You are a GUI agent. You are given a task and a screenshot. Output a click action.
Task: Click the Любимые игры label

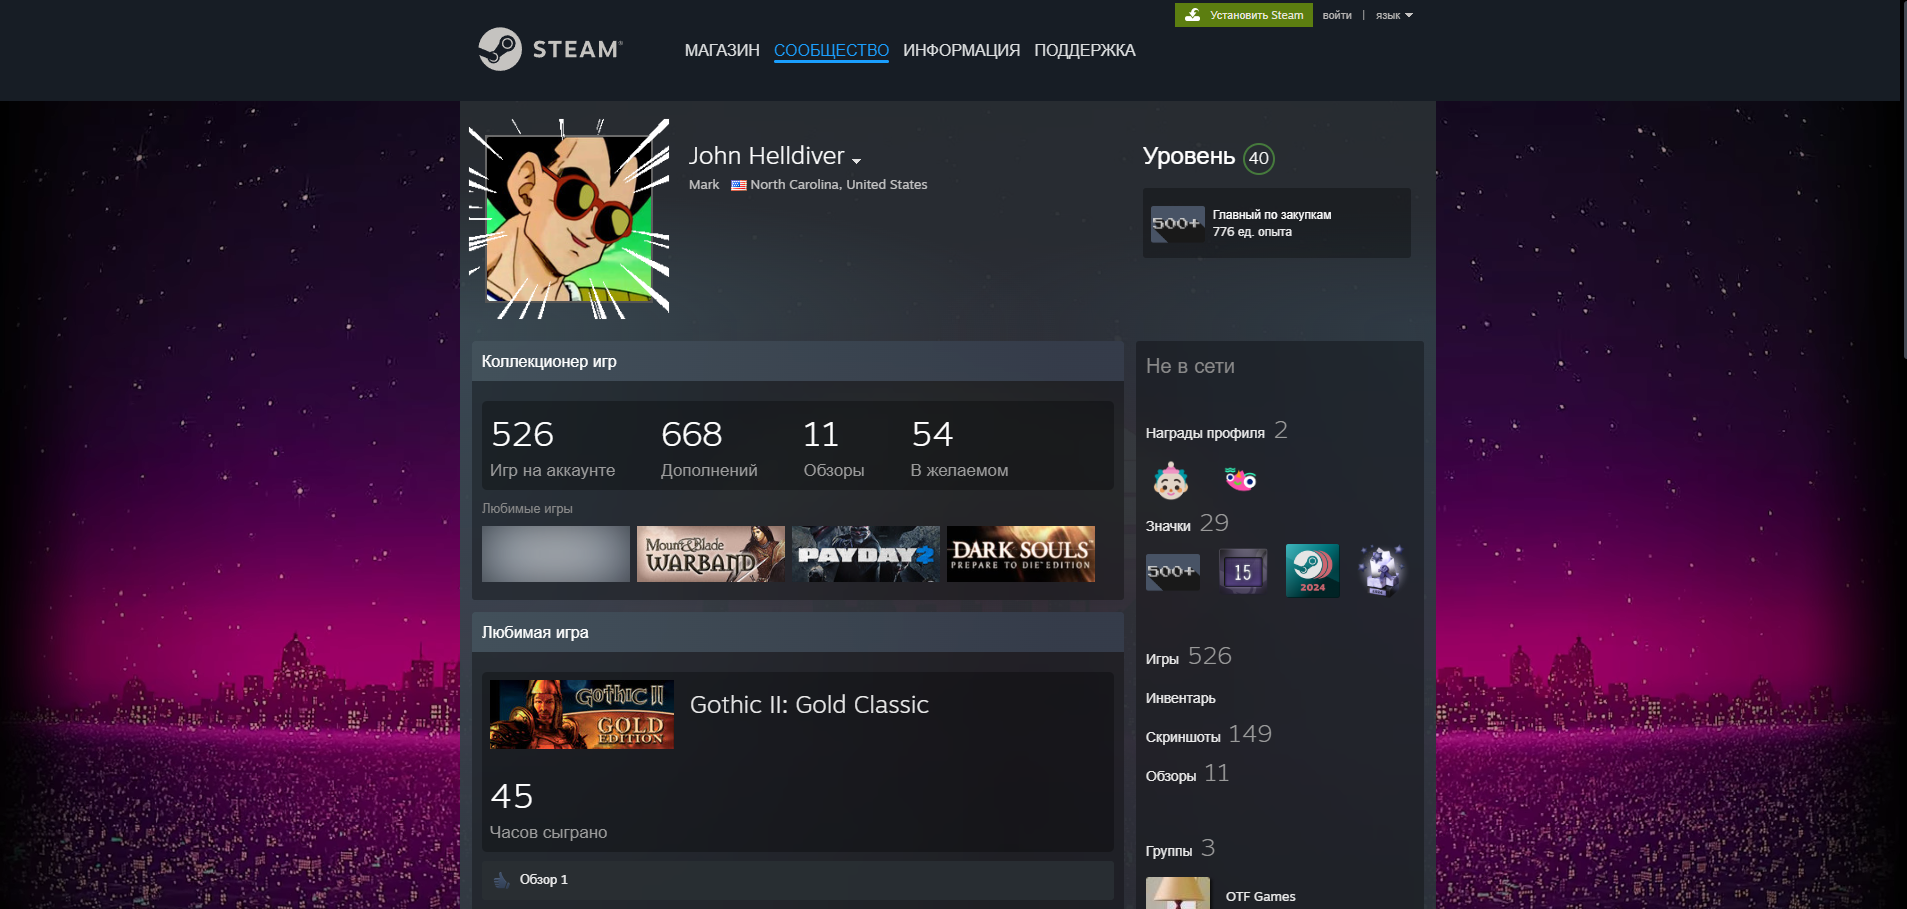(x=527, y=509)
